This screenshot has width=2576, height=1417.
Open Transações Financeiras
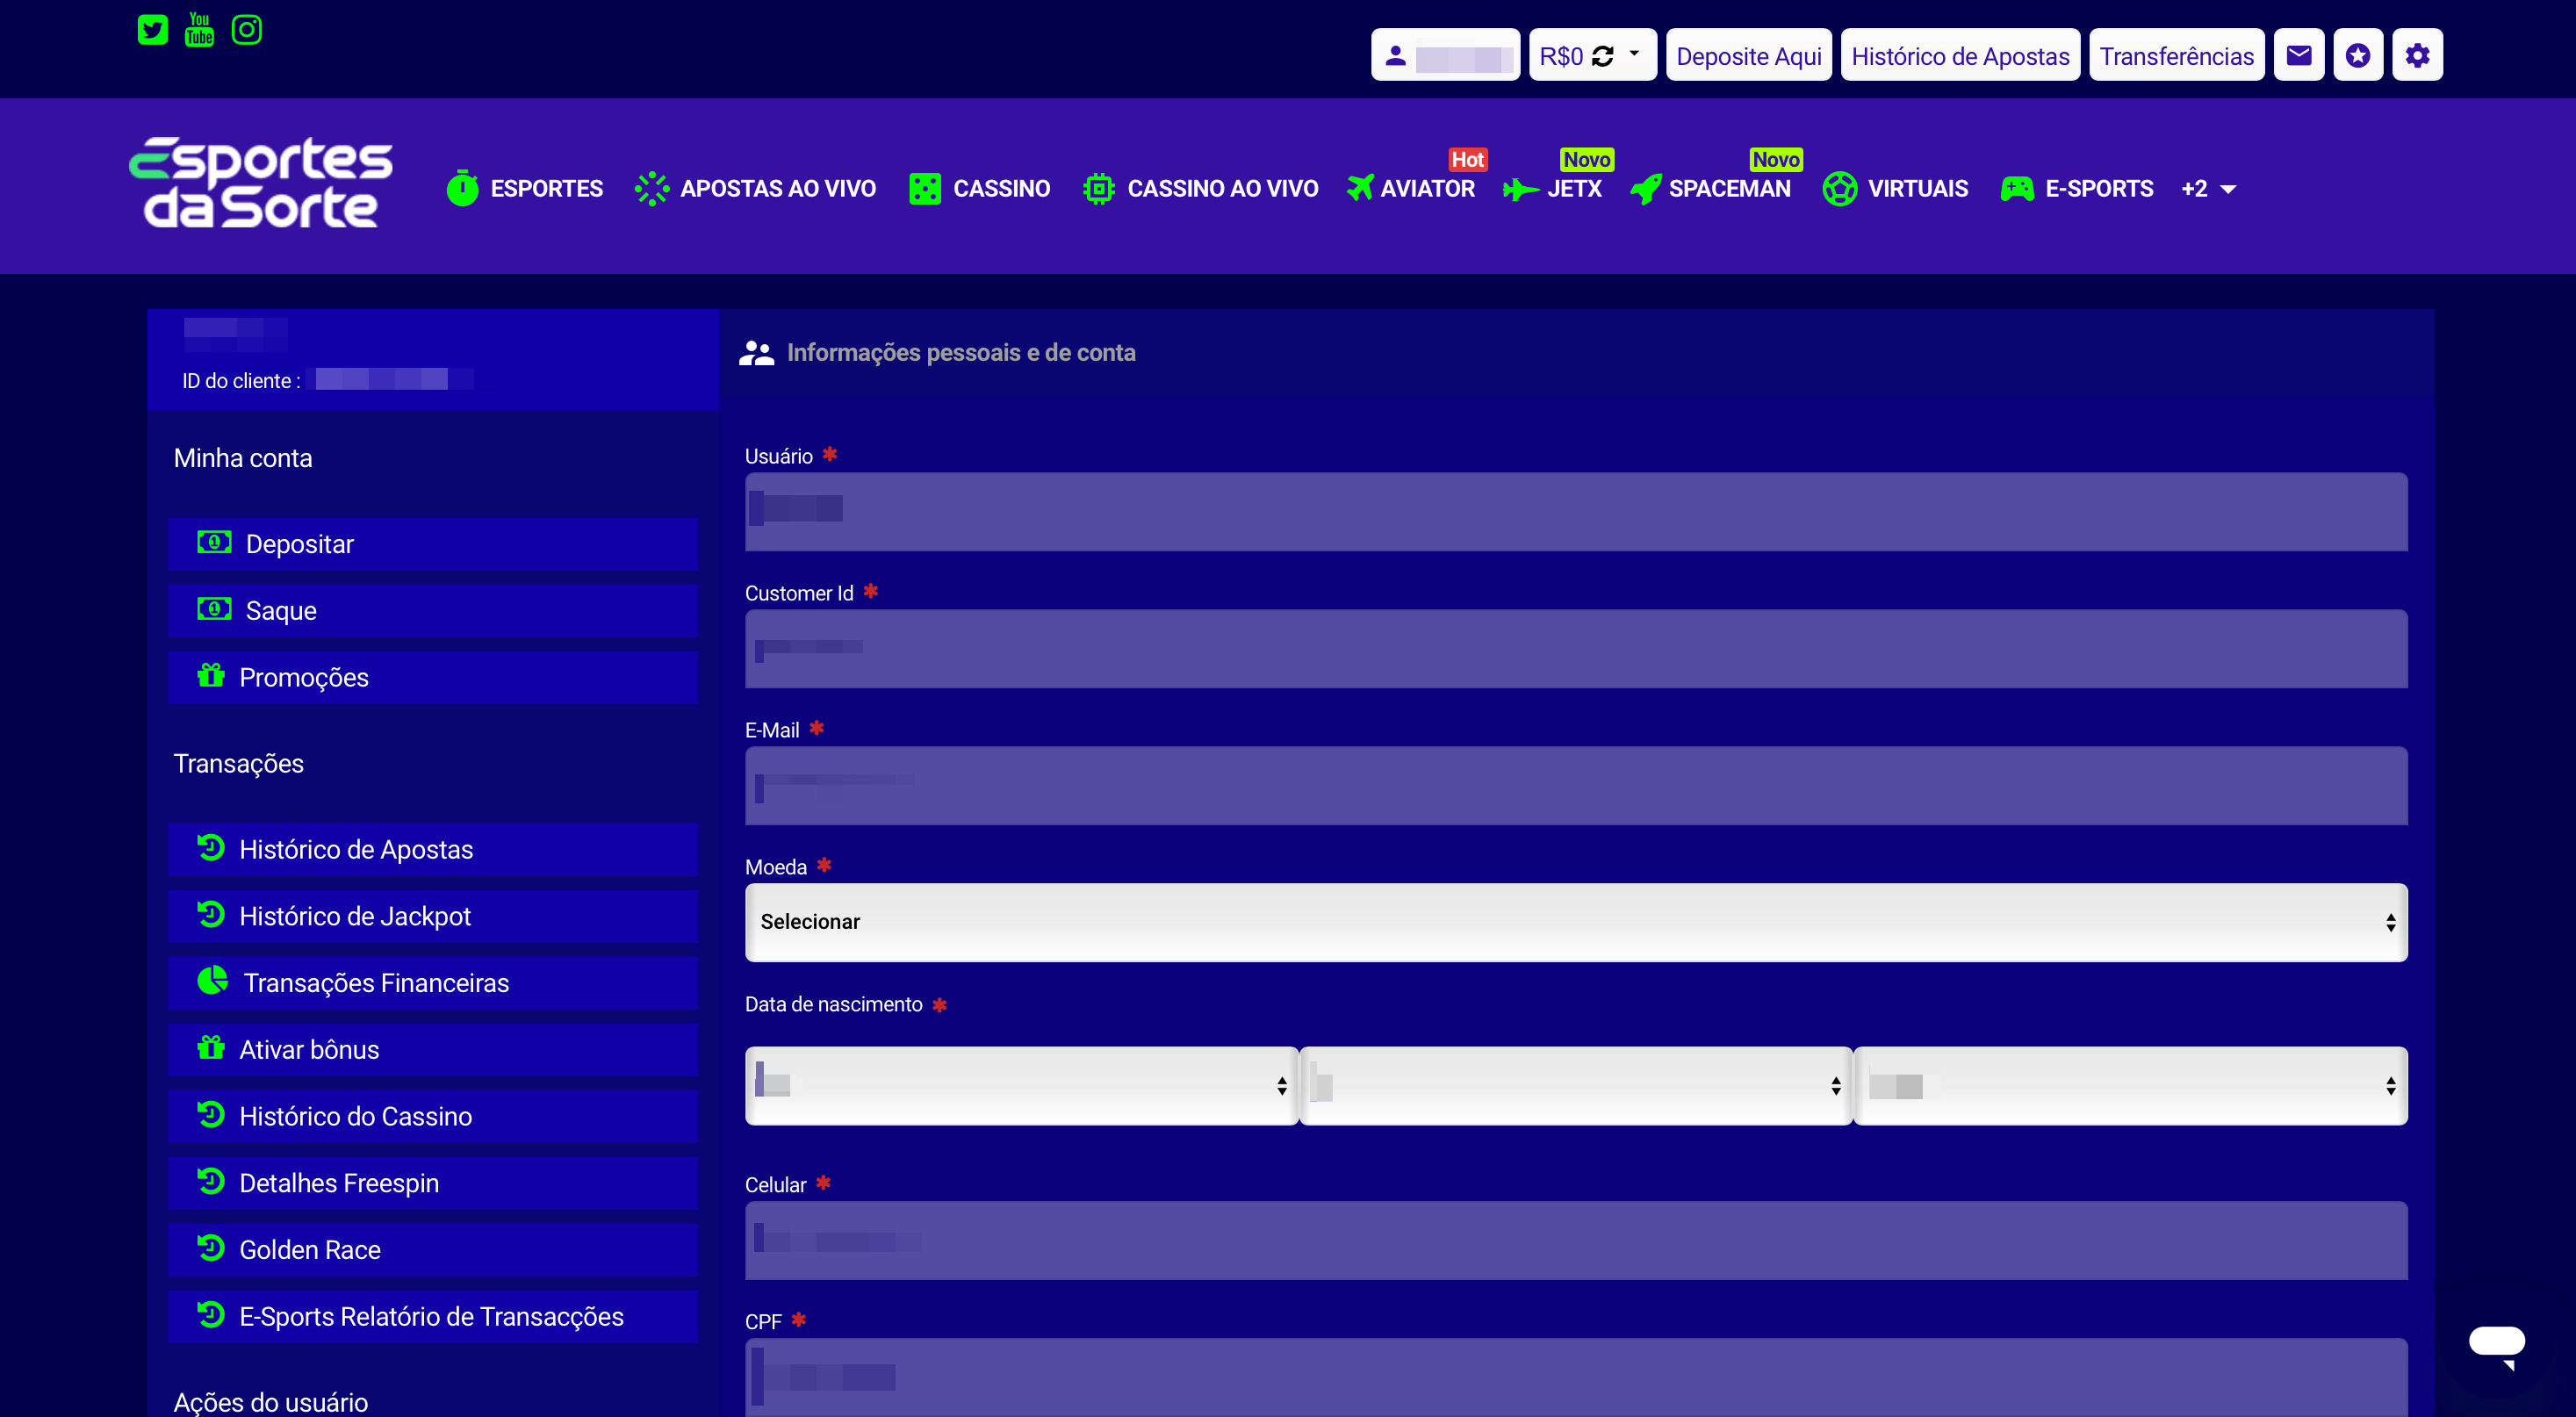coord(433,984)
